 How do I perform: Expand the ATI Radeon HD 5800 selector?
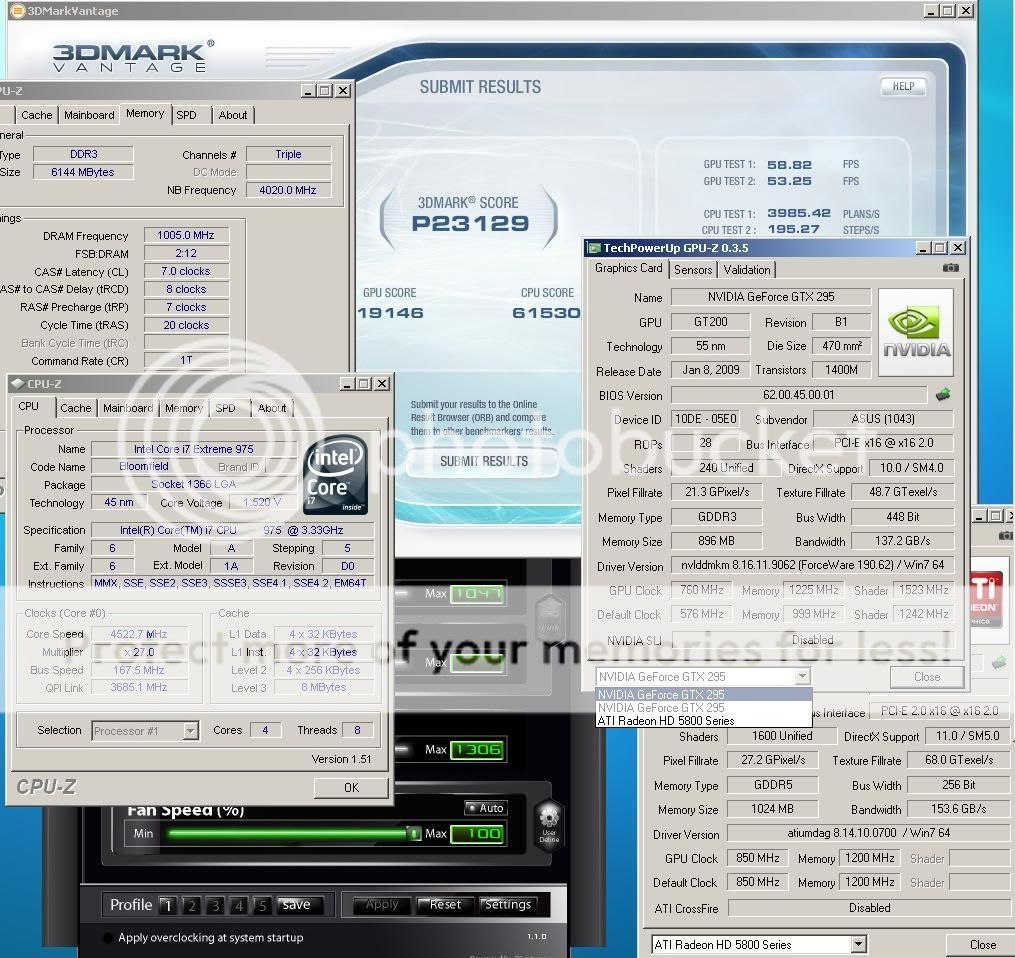point(858,944)
